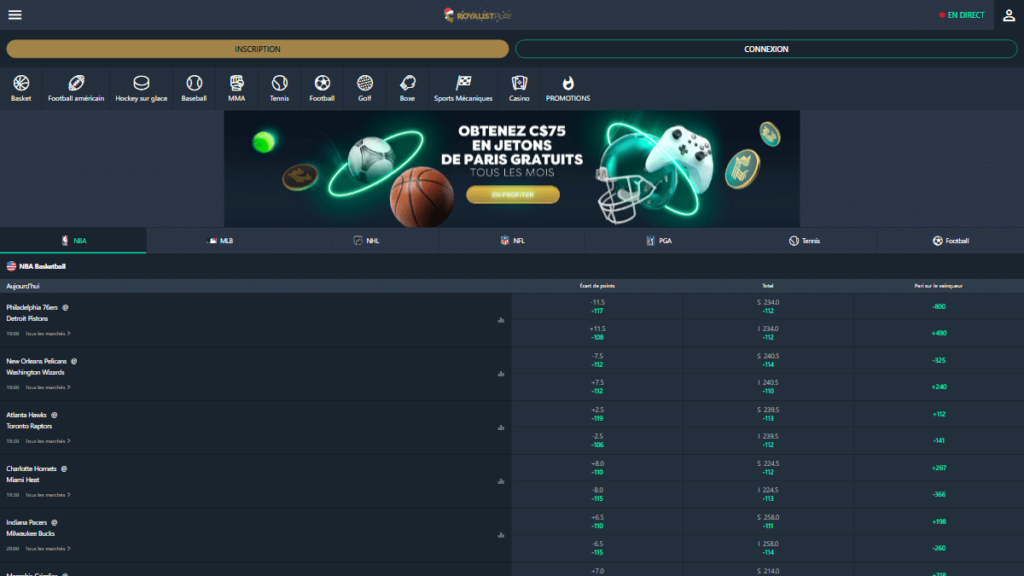This screenshot has width=1024, height=576.
Task: Expand all markets for Hornets at Heat
Action: (48, 495)
